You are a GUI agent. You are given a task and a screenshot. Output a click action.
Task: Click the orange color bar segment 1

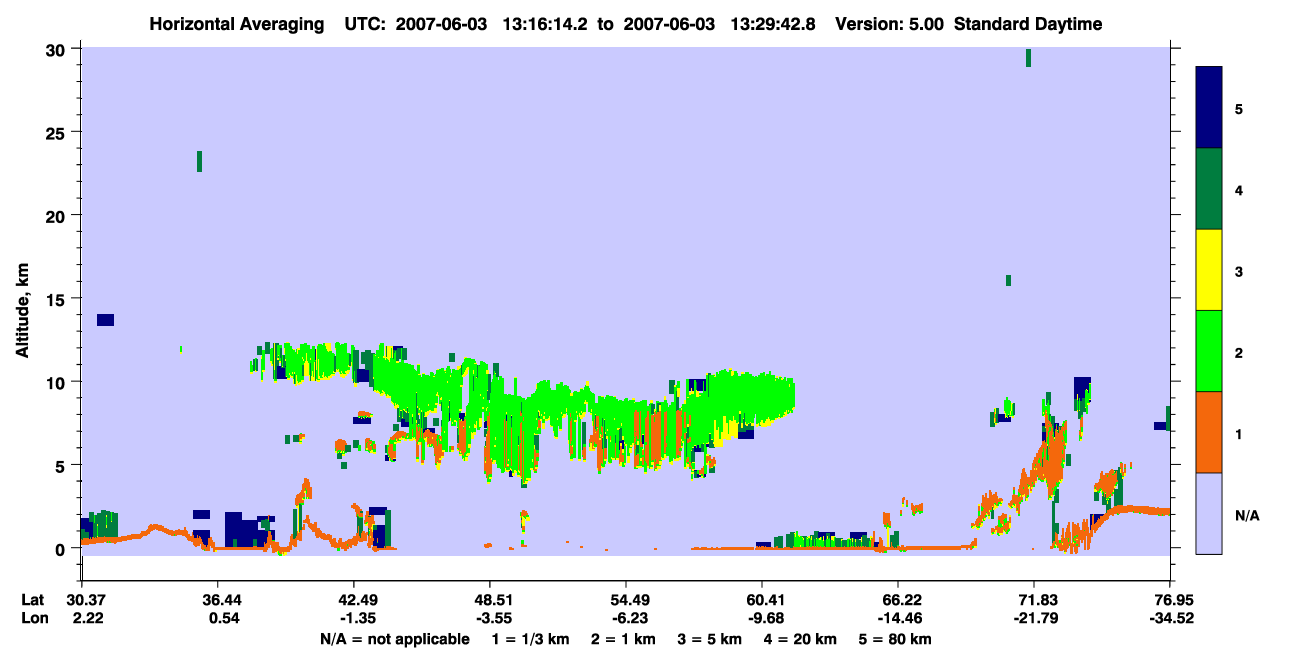pyautogui.click(x=1209, y=432)
